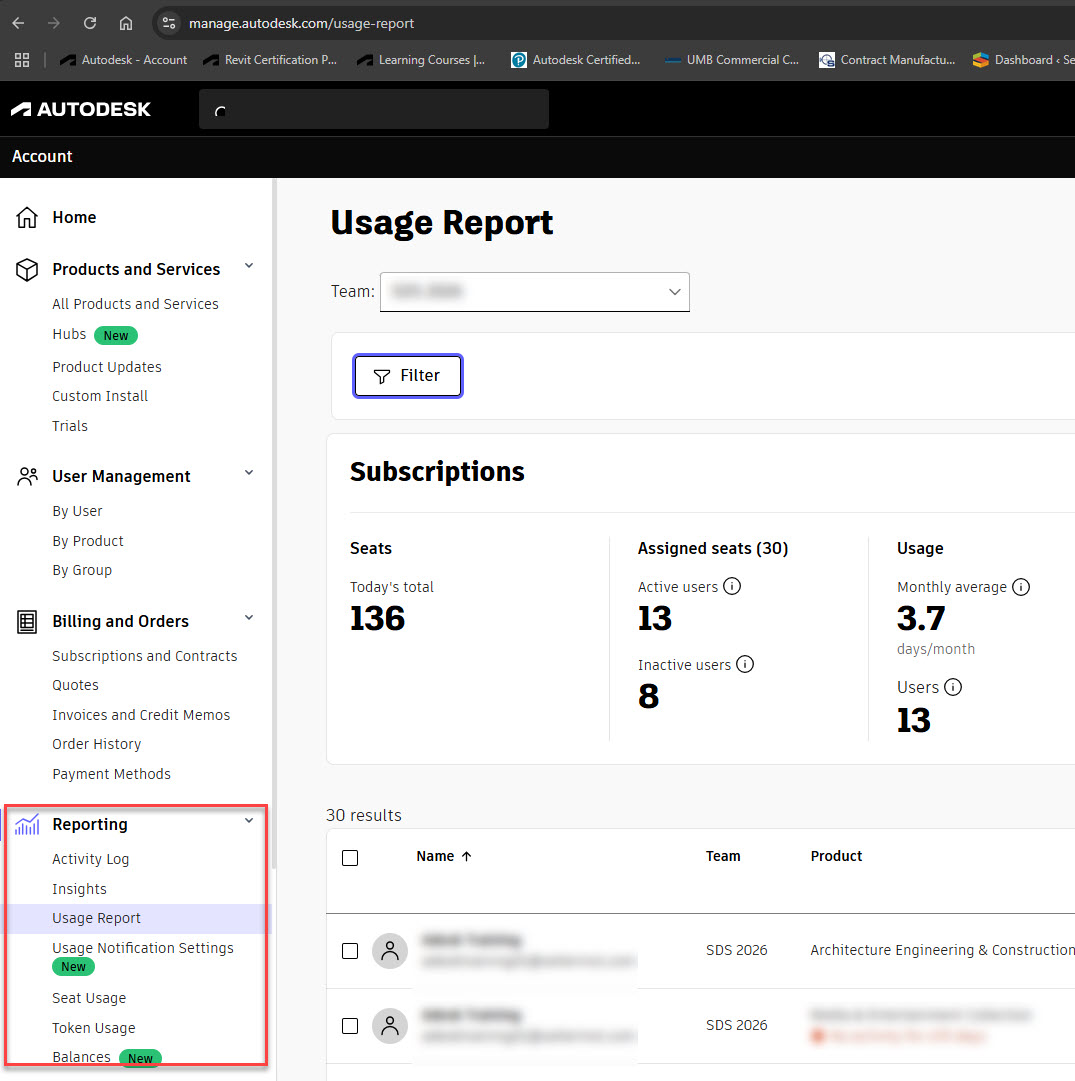Viewport: 1075px width, 1081px height.
Task: Sort results by the Name column header
Action: point(435,856)
